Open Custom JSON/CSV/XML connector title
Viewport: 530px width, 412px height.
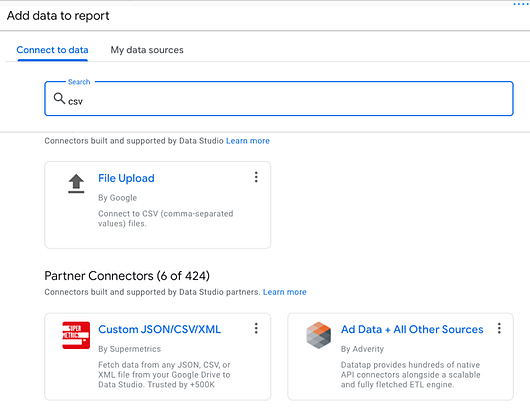click(160, 330)
